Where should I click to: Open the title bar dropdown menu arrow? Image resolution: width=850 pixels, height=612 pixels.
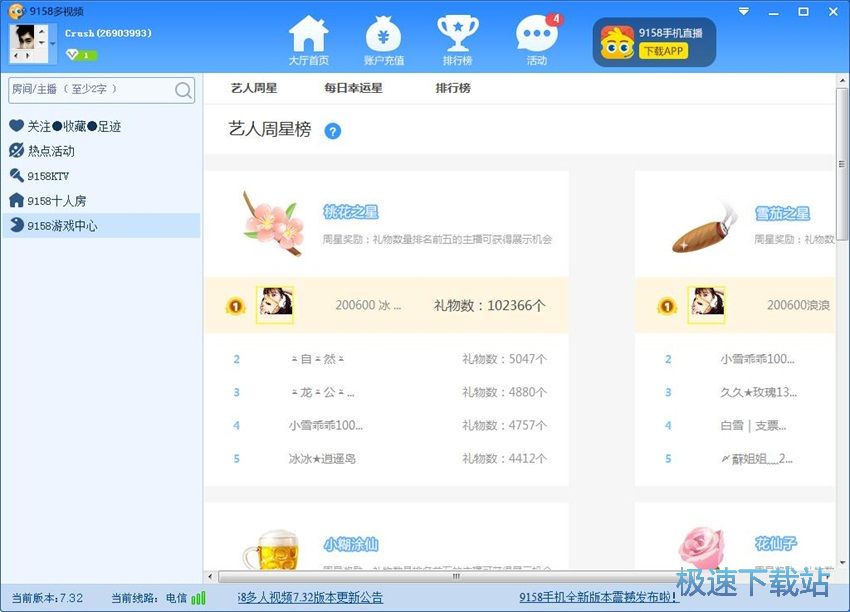point(744,11)
